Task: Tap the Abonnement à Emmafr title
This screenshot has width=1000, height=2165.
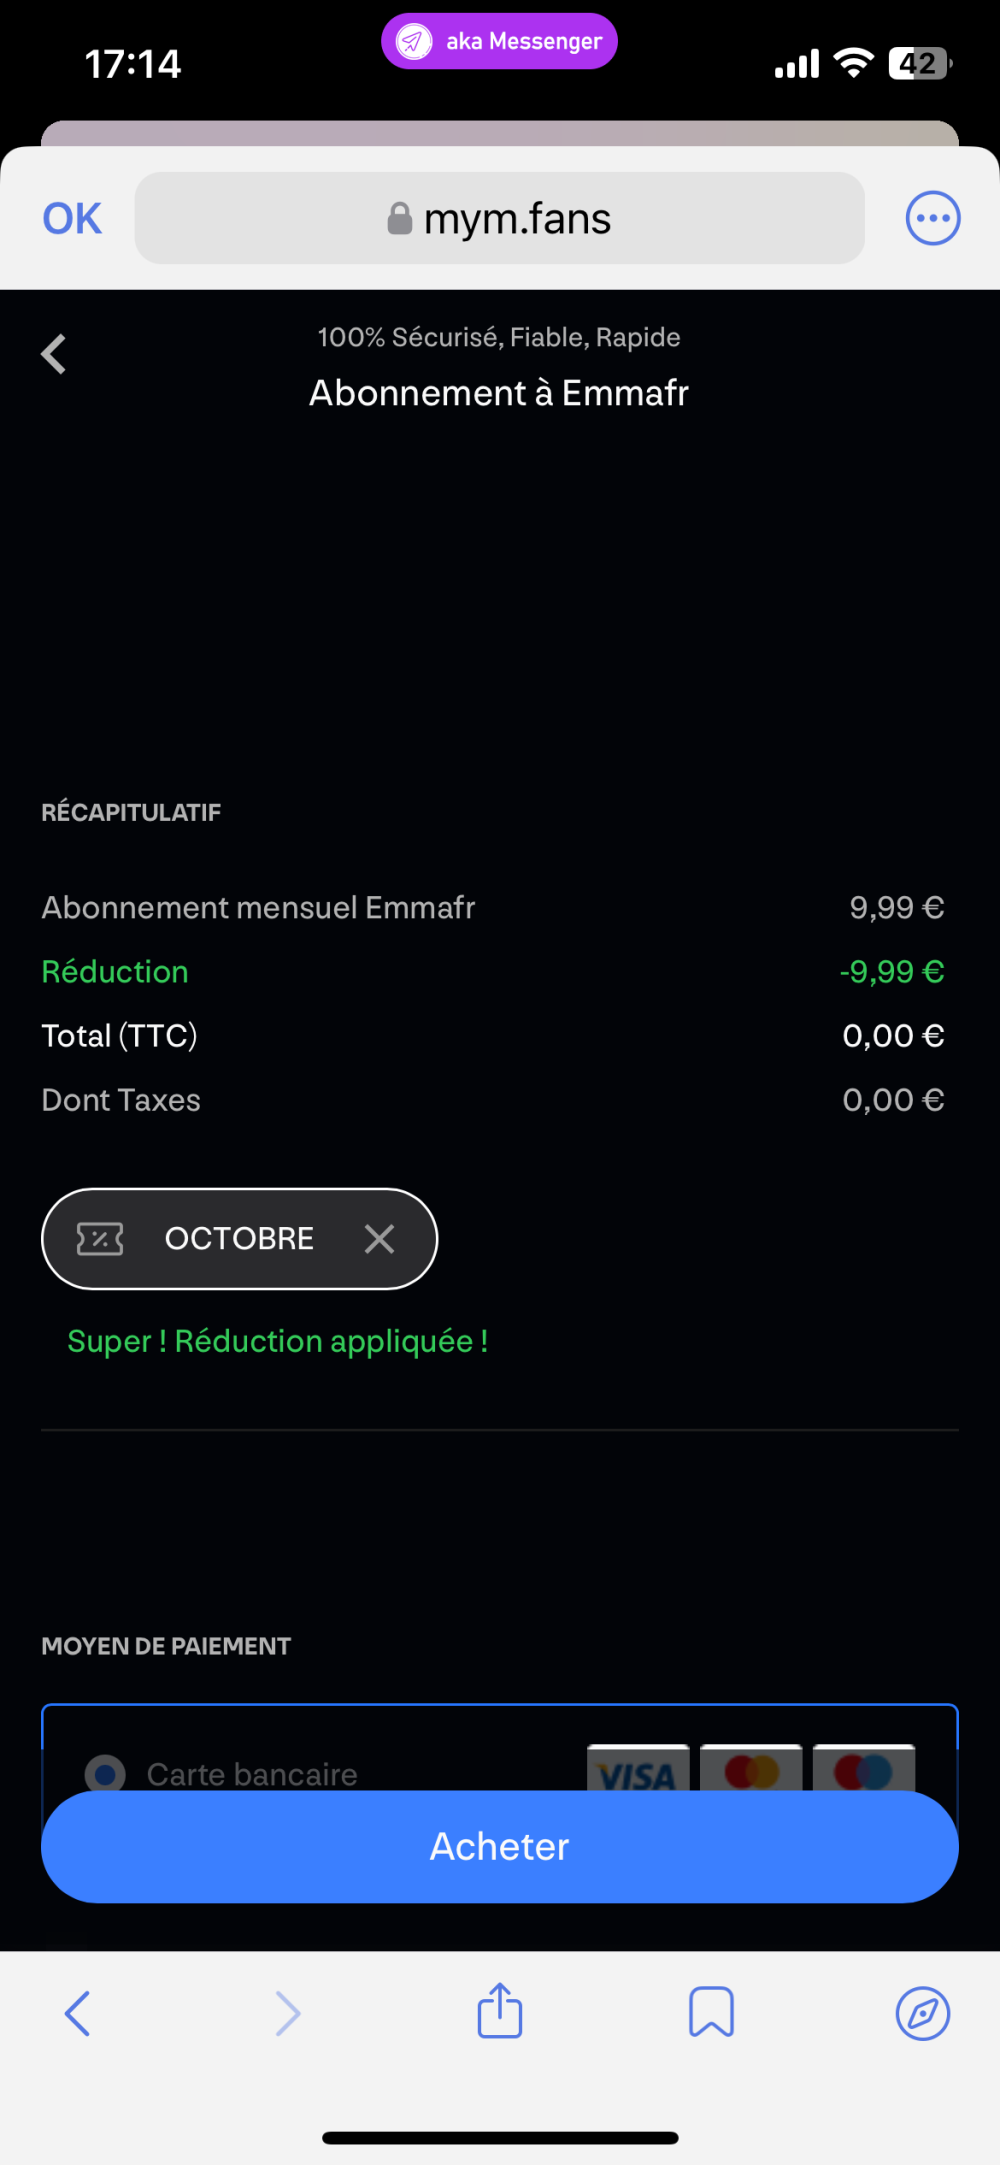Action: point(499,393)
